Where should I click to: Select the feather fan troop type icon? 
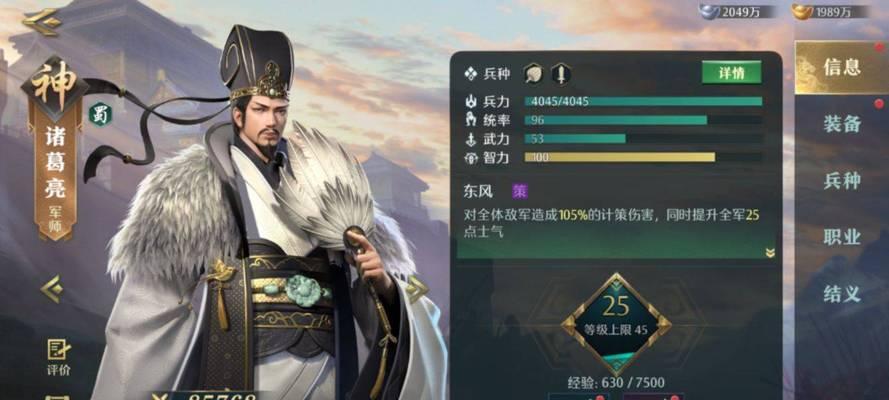point(534,74)
